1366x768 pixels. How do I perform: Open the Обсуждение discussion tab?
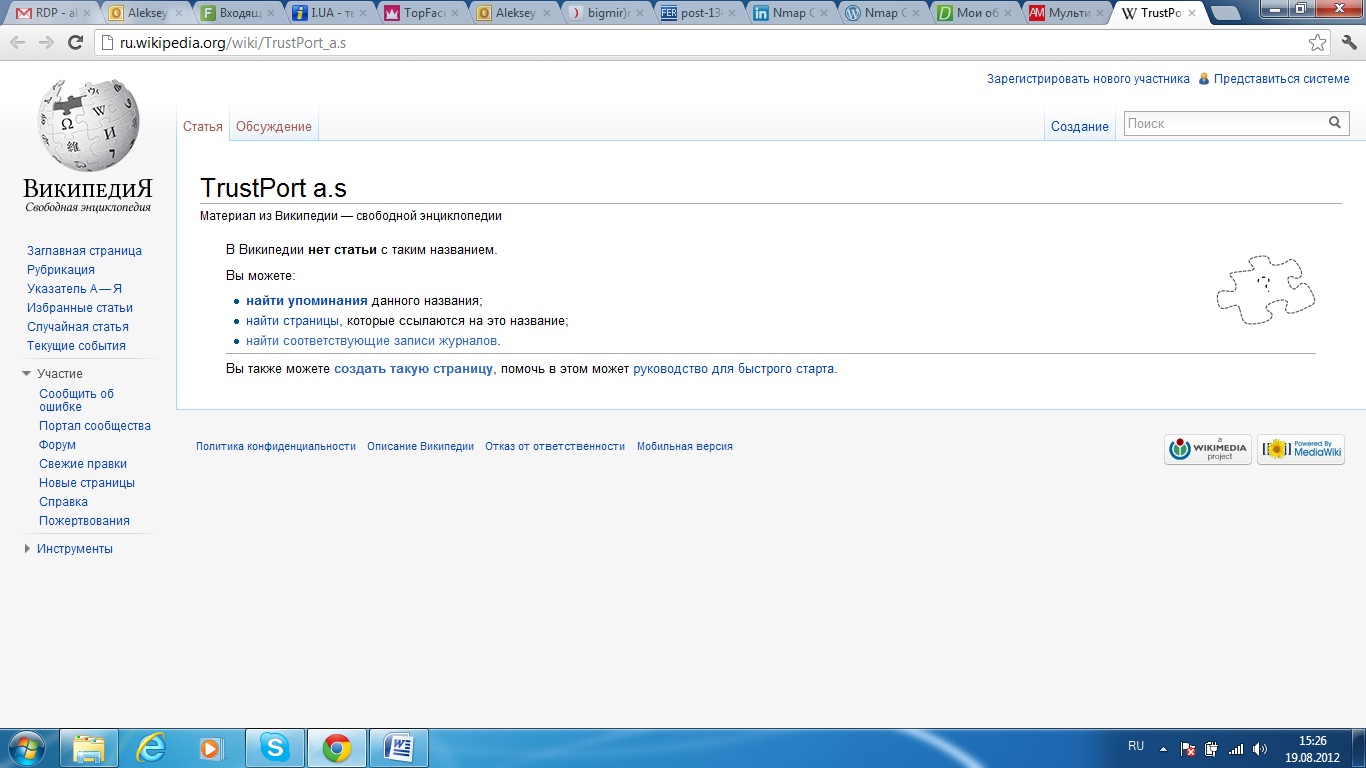coord(274,127)
